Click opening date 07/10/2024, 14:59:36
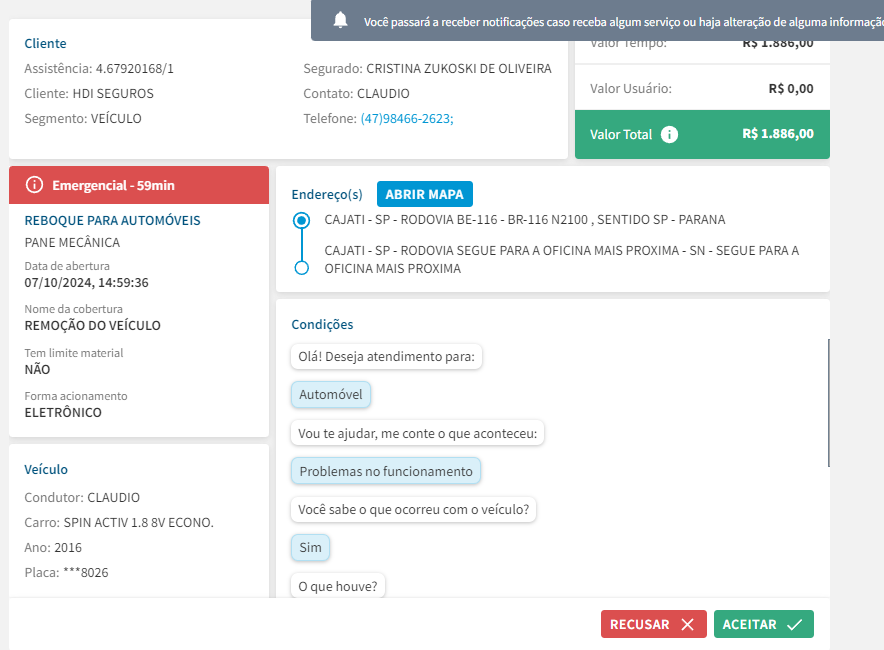This screenshot has width=884, height=650. click(x=86, y=282)
